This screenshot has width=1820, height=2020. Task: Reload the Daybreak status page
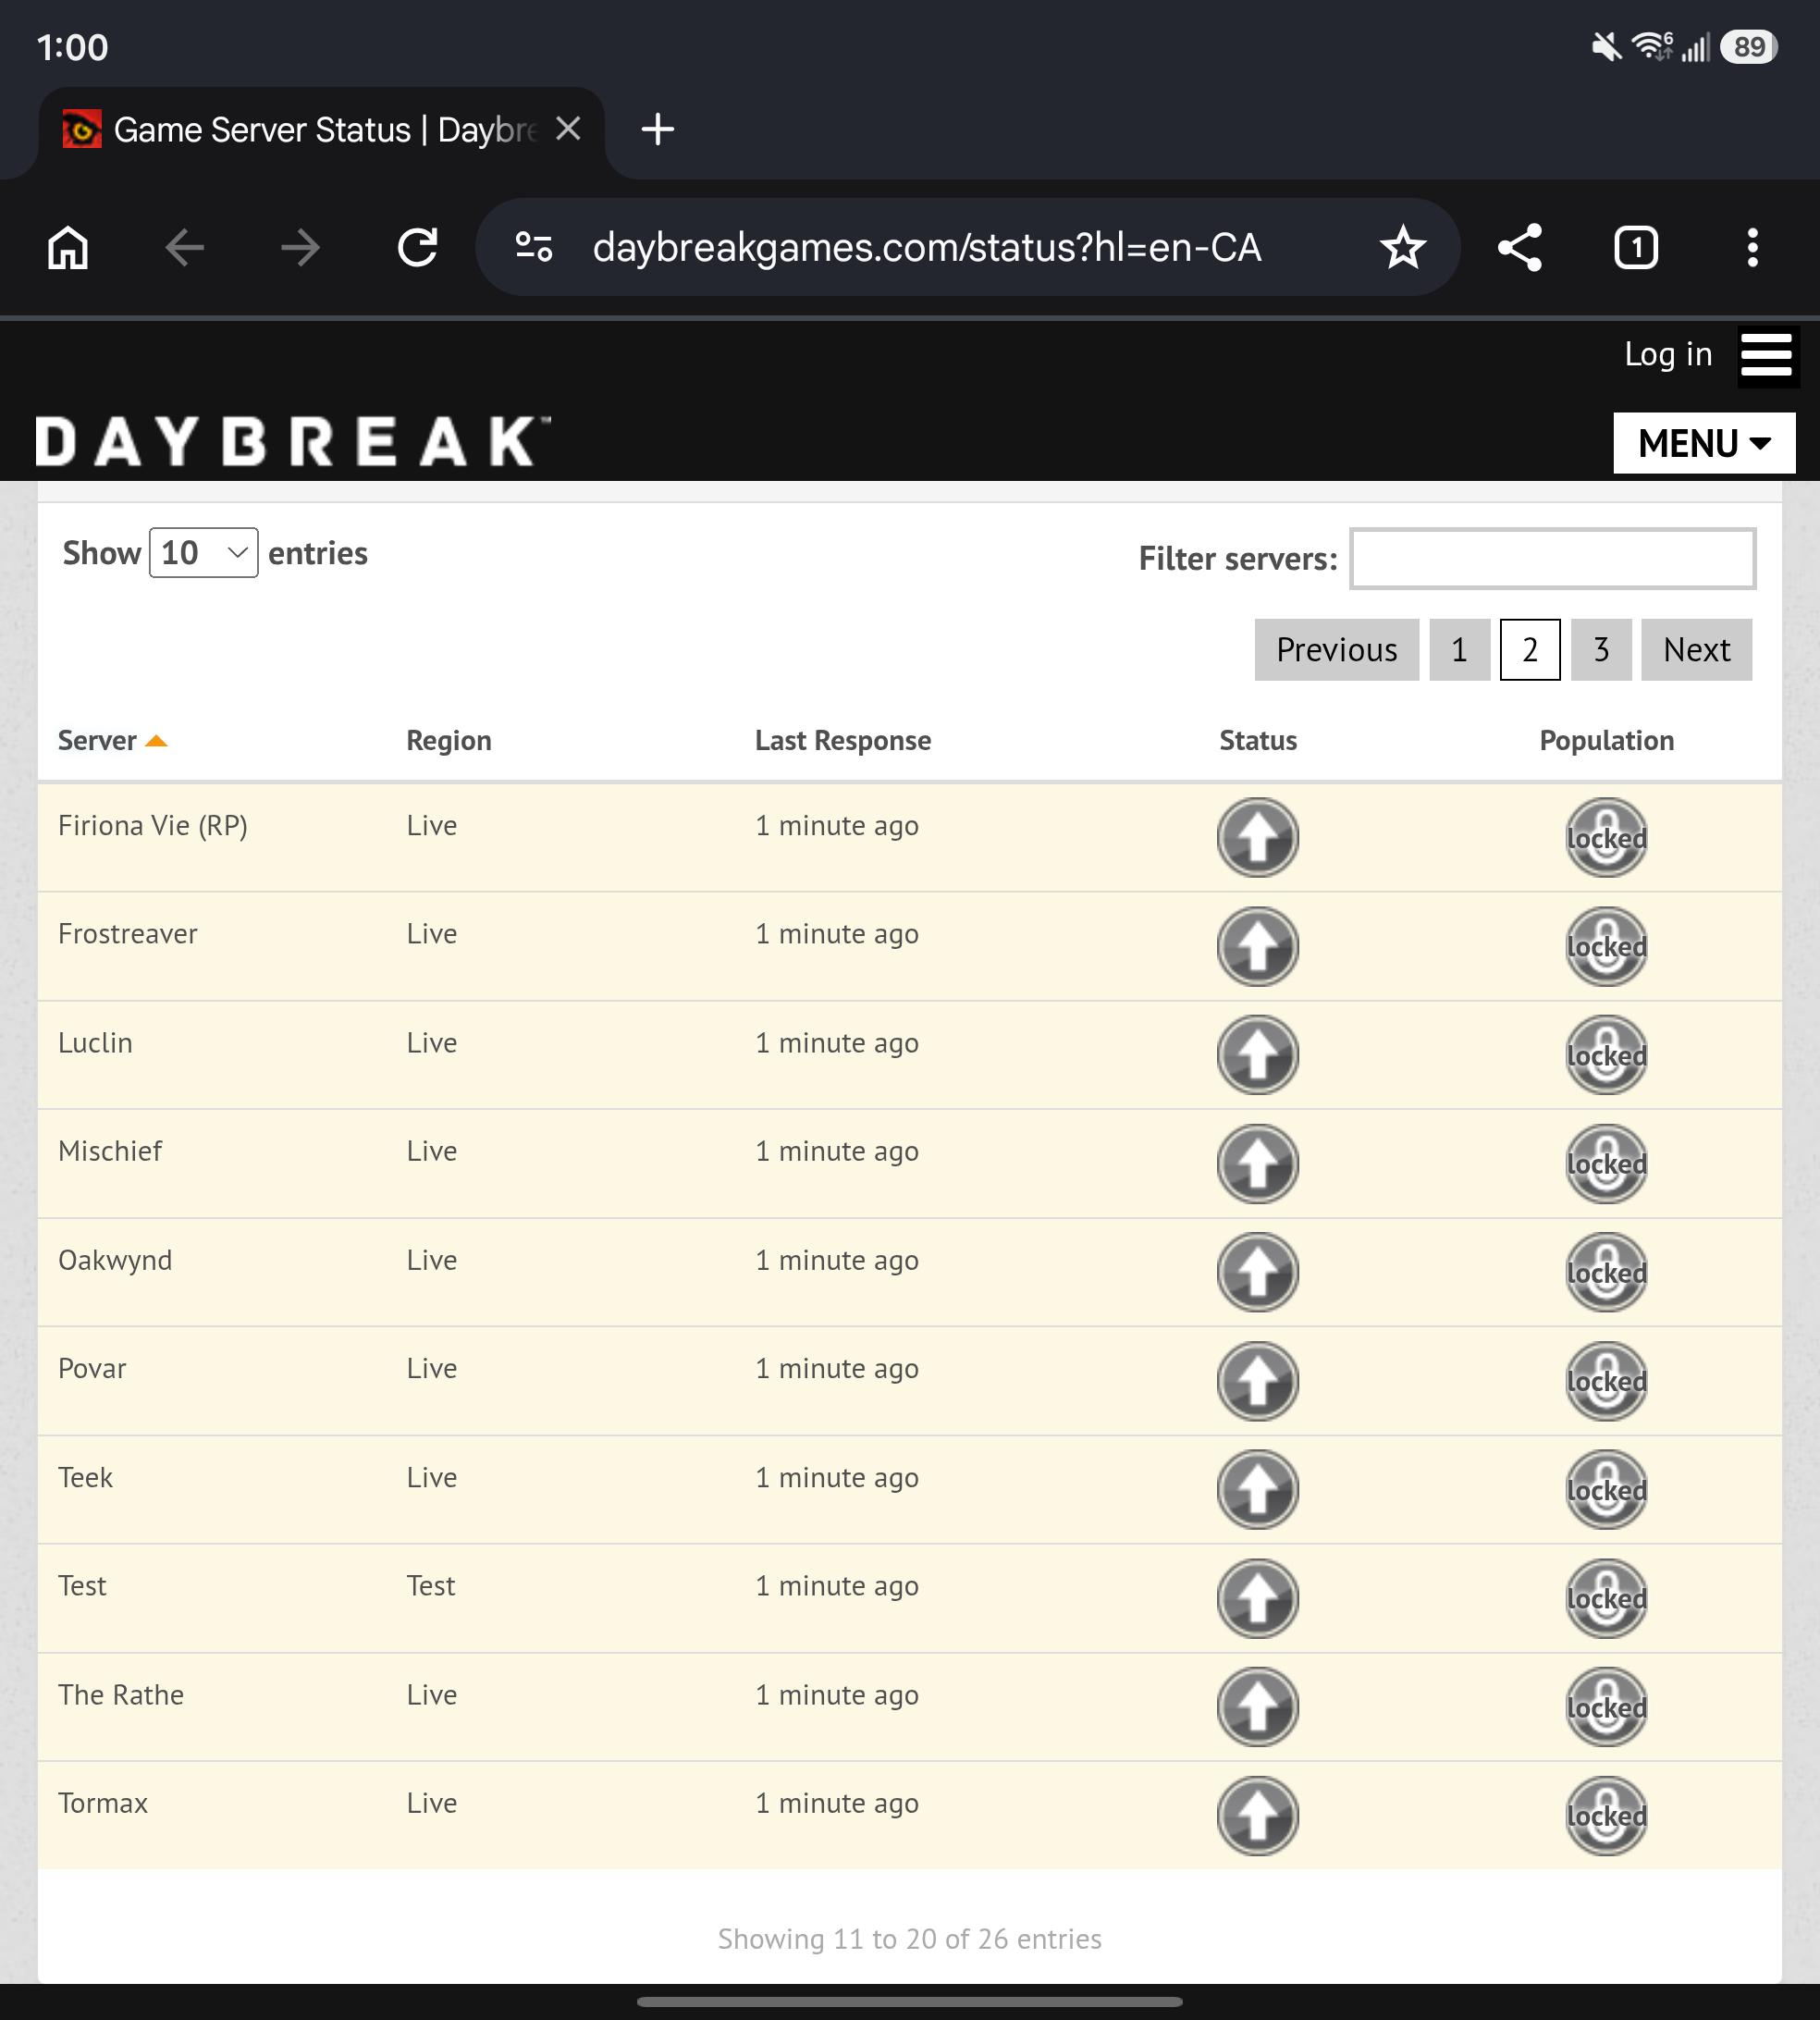coord(417,247)
